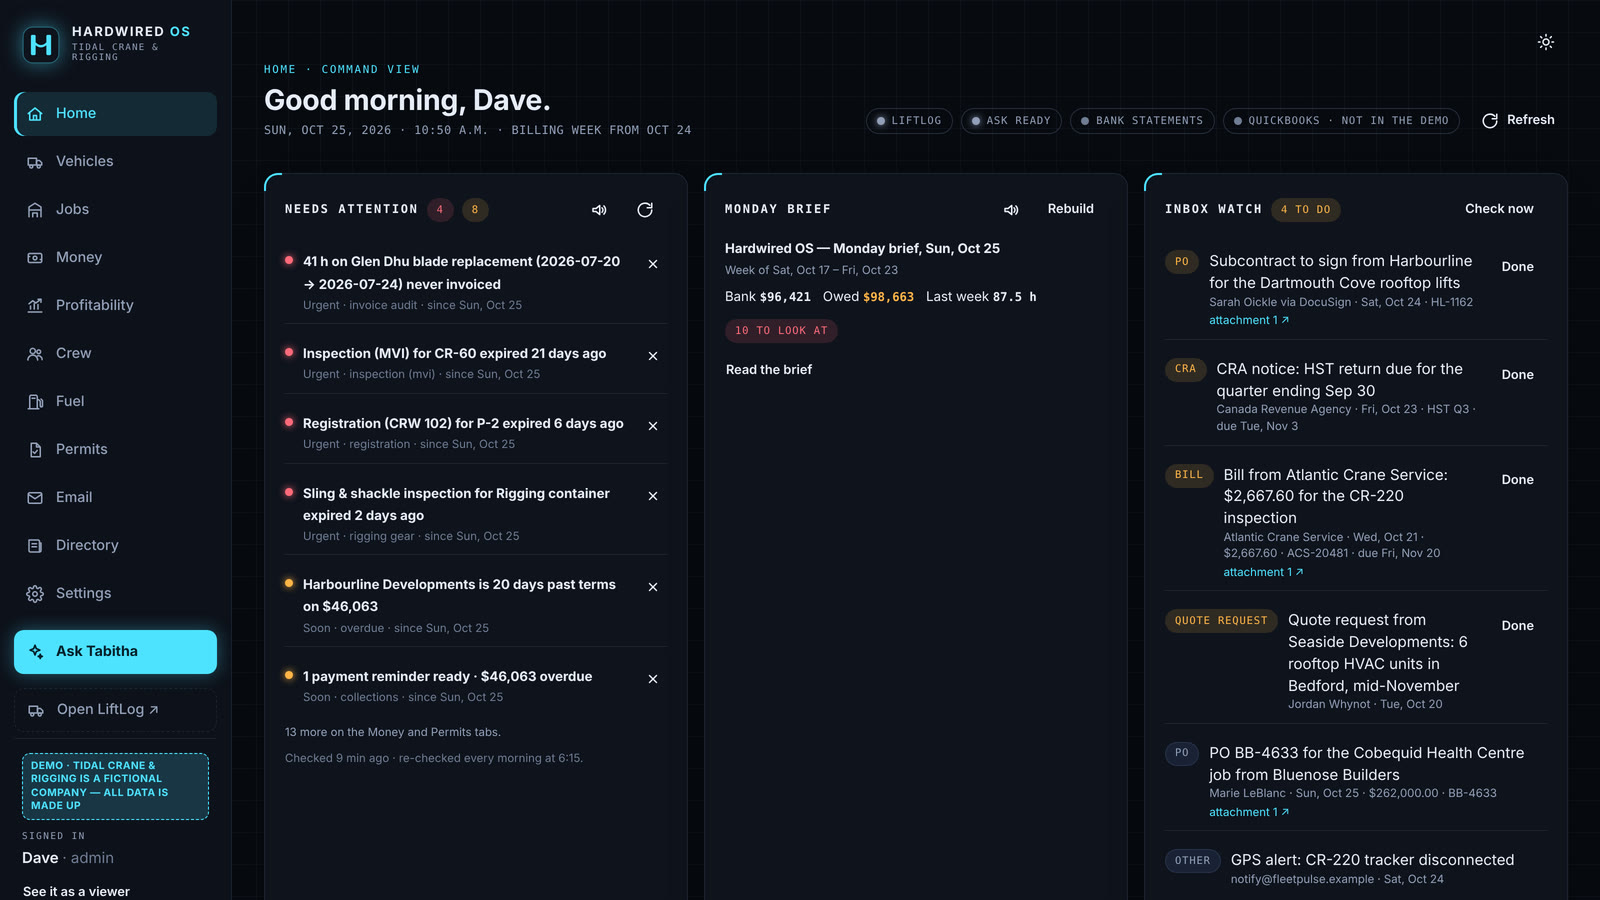1600x900 pixels.
Task: Refresh the command view
Action: (1518, 120)
